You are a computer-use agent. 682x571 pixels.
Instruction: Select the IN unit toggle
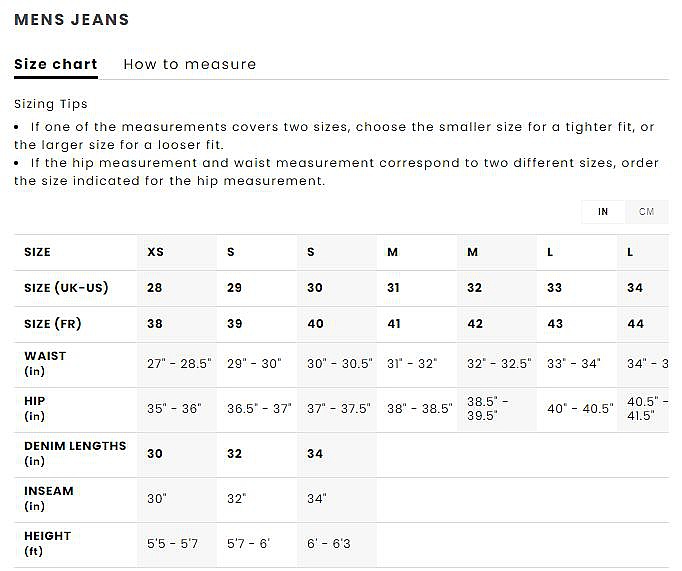[x=603, y=212]
